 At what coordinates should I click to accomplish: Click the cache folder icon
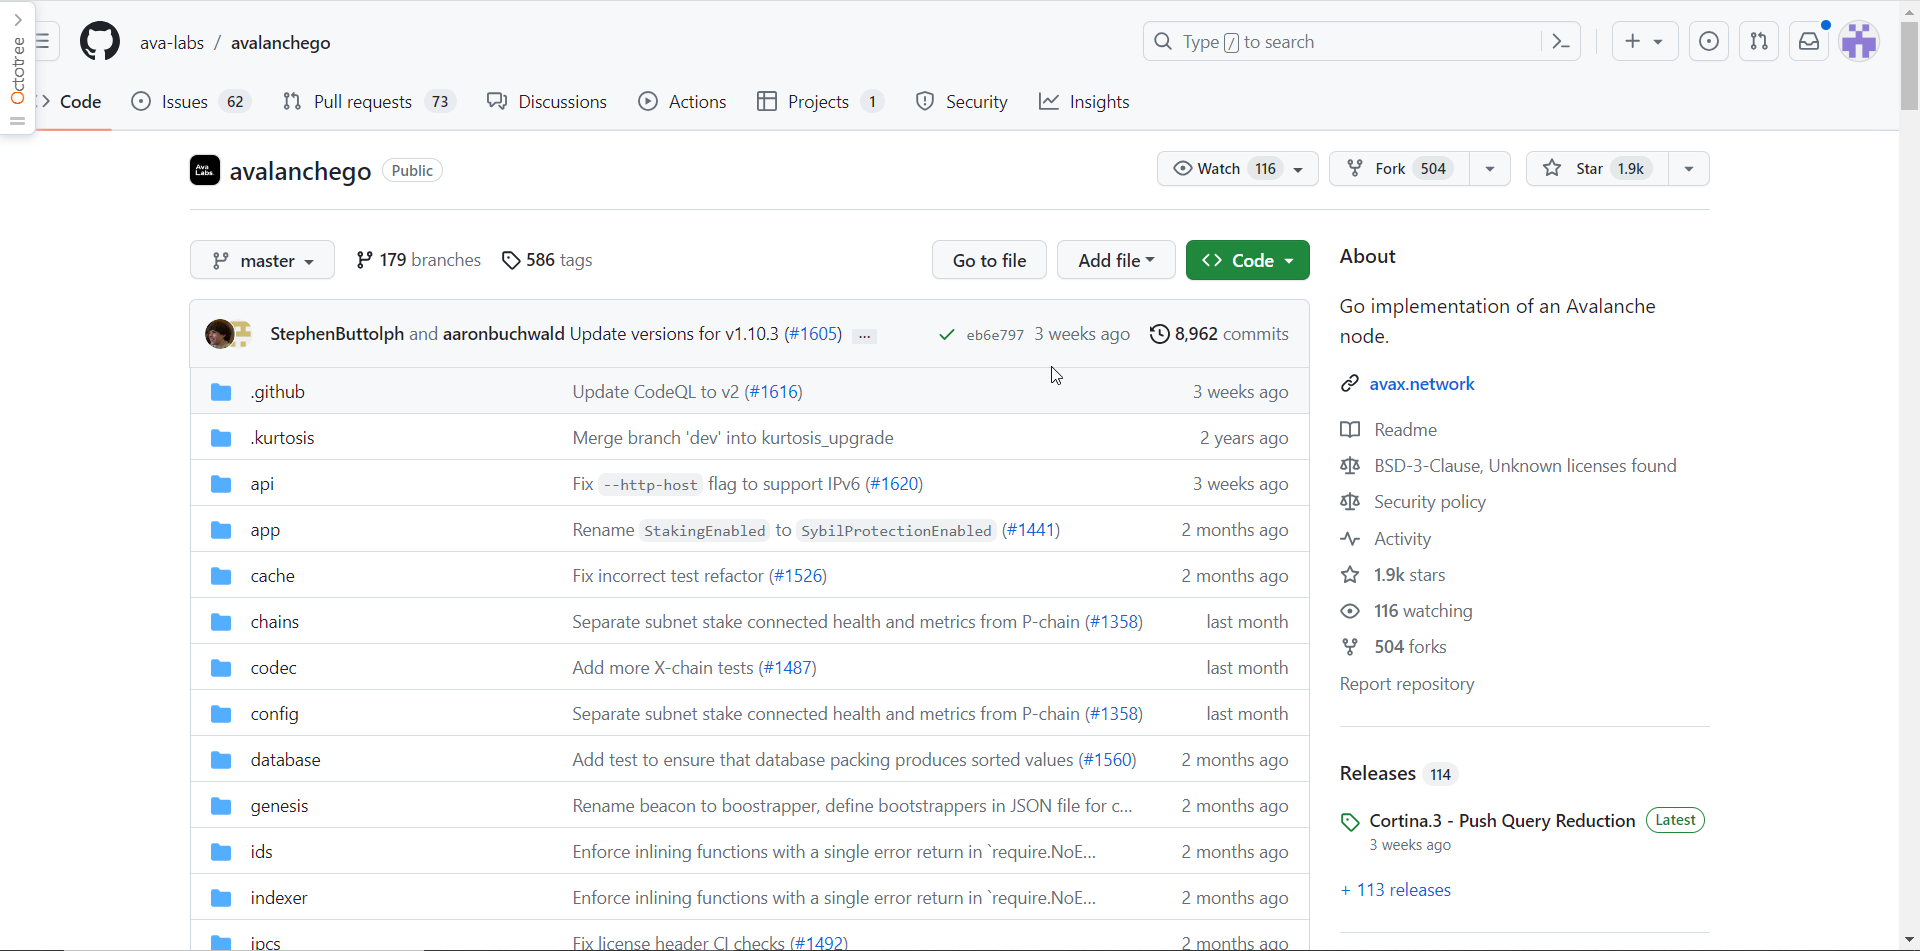[x=221, y=576]
